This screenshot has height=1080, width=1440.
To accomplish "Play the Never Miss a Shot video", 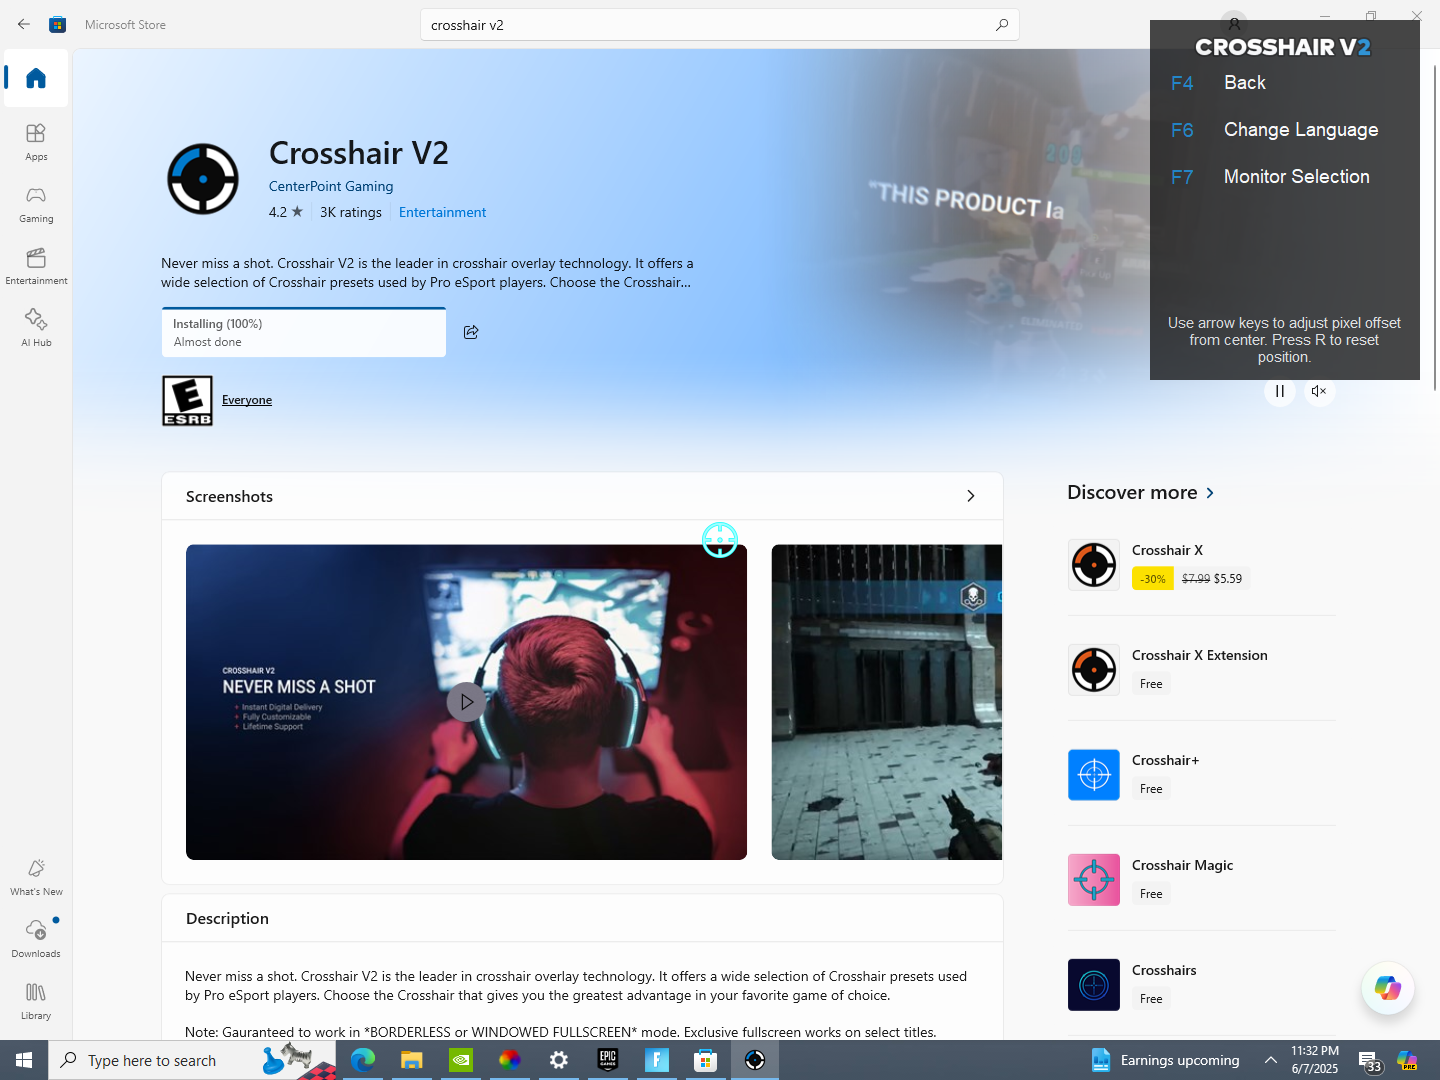I will pos(466,702).
